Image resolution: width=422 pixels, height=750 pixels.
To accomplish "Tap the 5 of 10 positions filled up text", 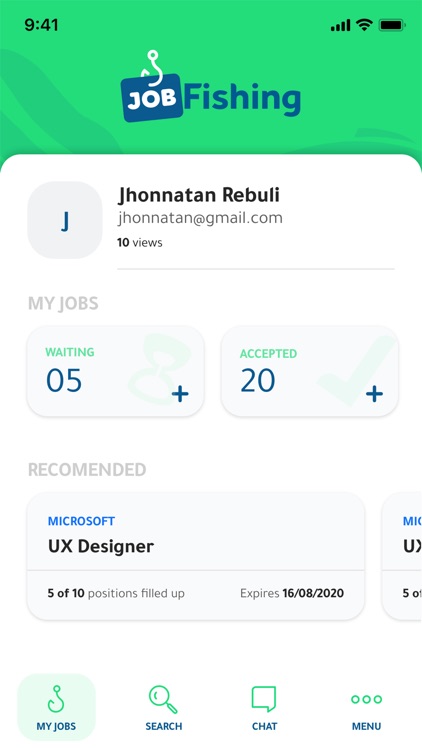I will [116, 594].
